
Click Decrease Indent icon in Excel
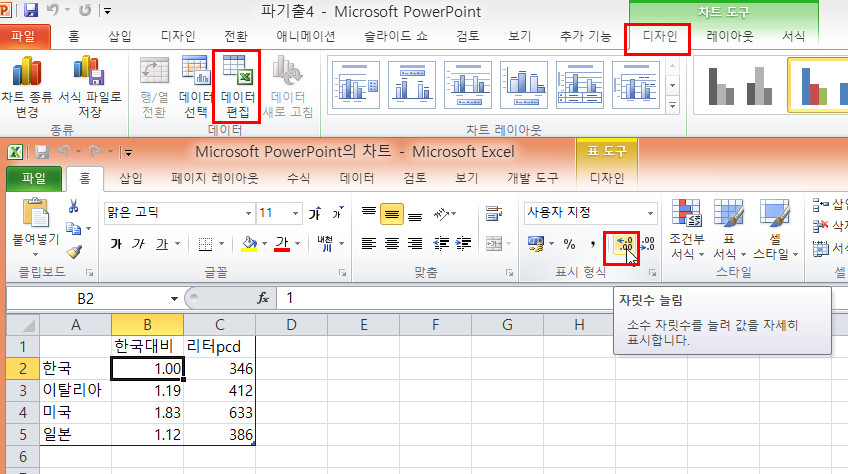click(x=441, y=244)
